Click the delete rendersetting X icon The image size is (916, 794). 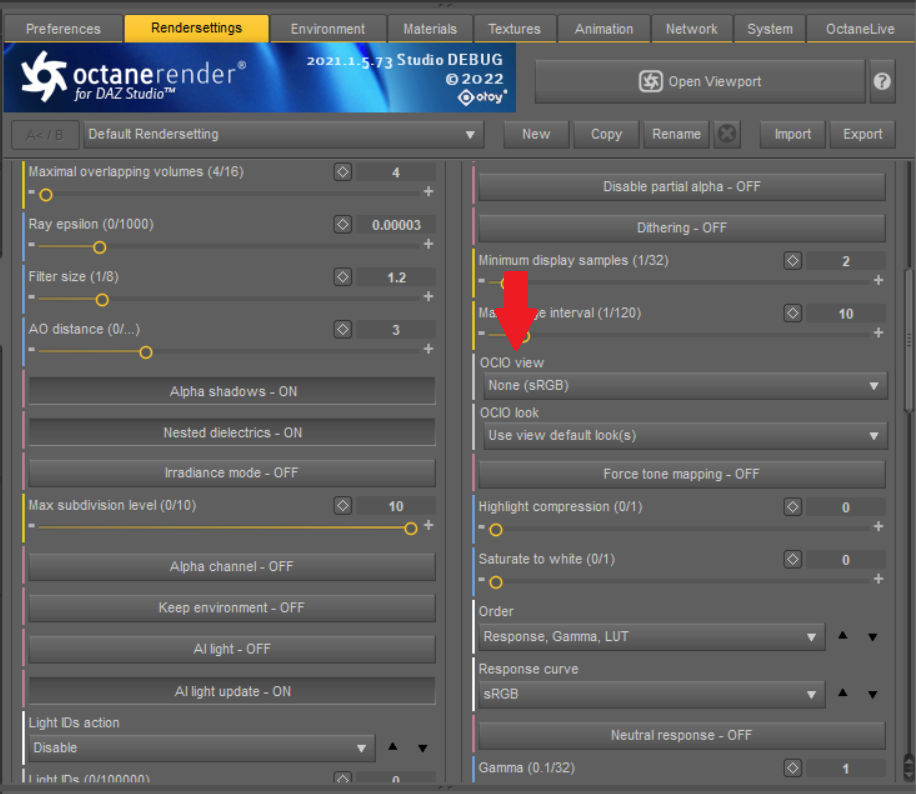point(727,134)
